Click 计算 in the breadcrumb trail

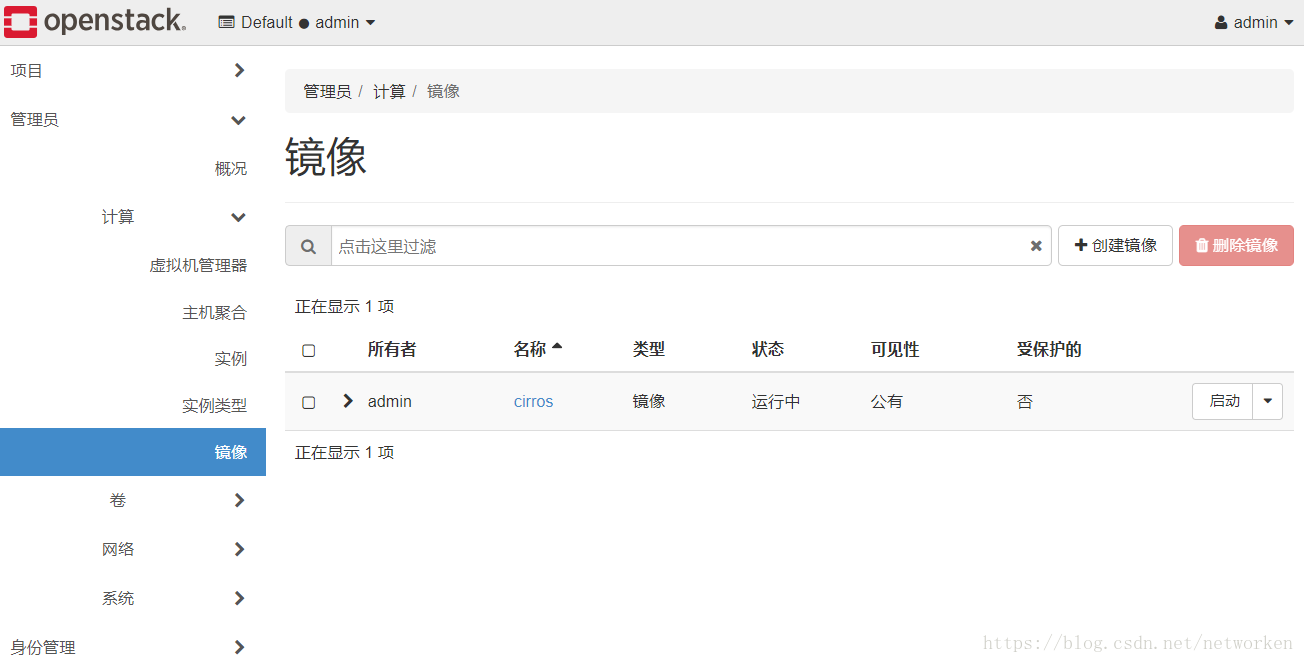(390, 91)
